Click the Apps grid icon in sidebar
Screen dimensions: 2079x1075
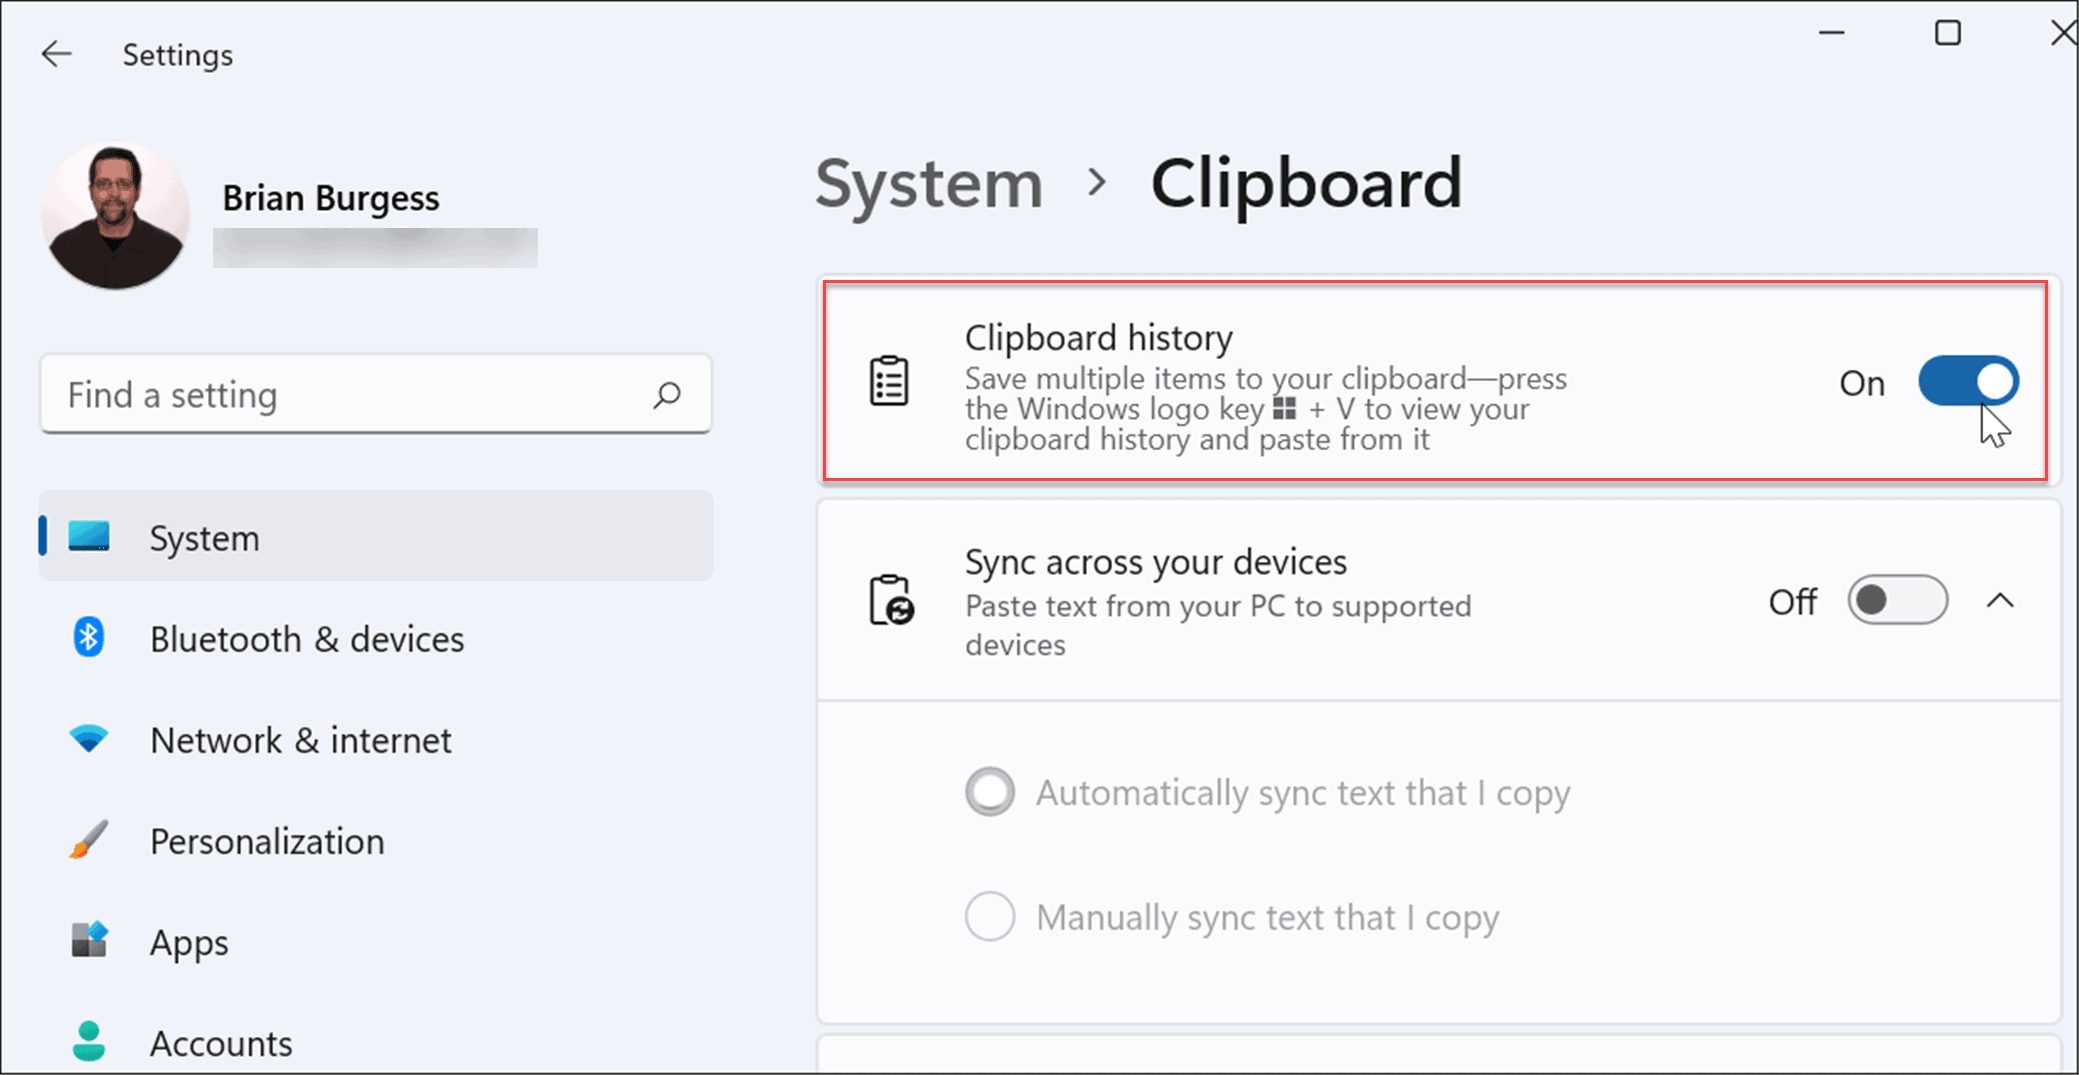click(88, 941)
